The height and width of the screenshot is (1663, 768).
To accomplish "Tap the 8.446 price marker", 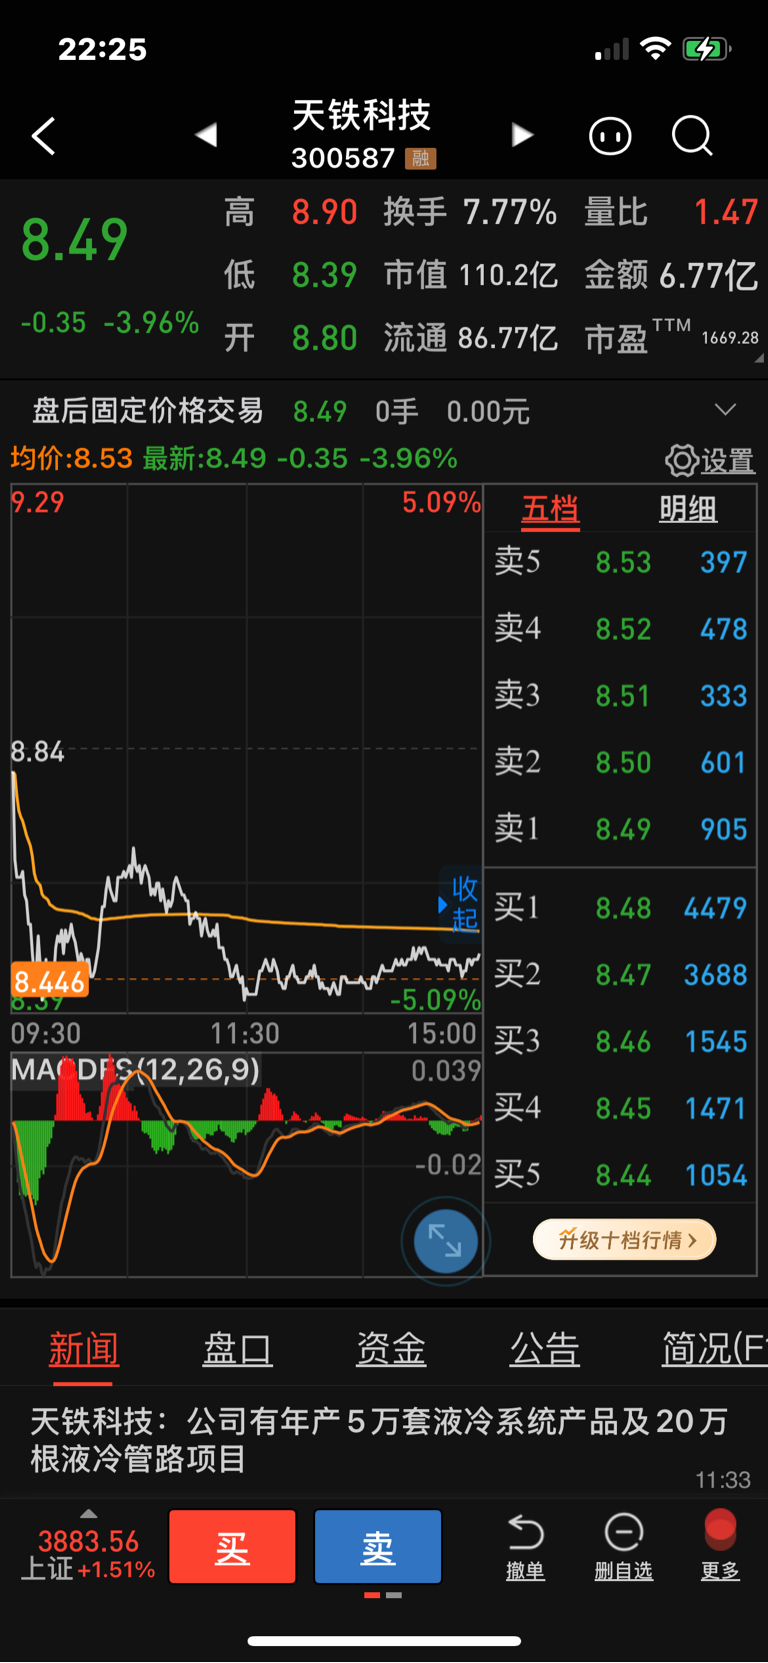I will coord(49,982).
